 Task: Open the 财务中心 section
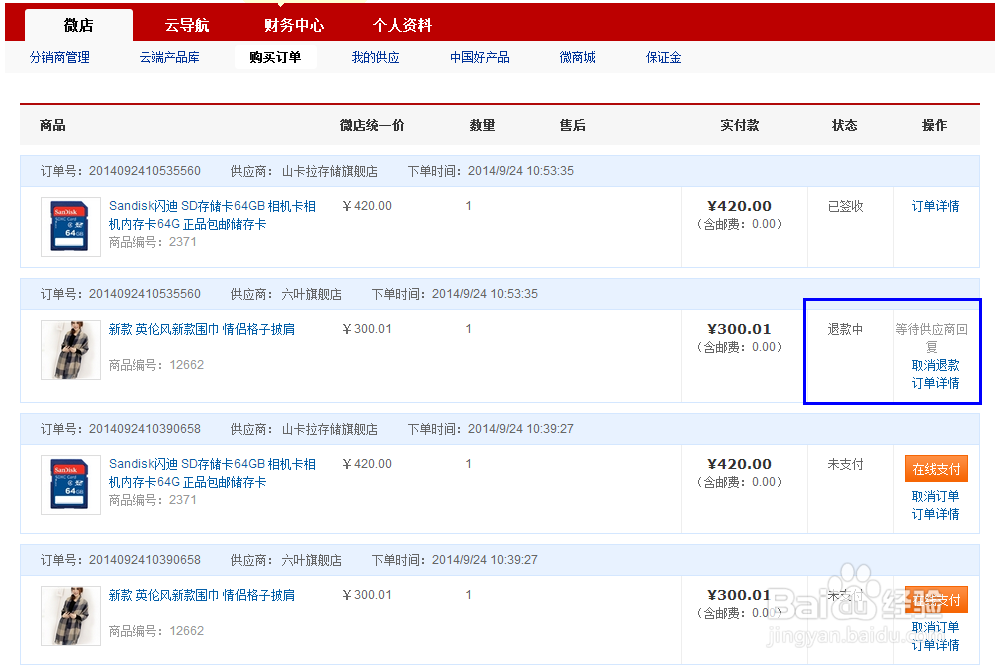point(293,24)
